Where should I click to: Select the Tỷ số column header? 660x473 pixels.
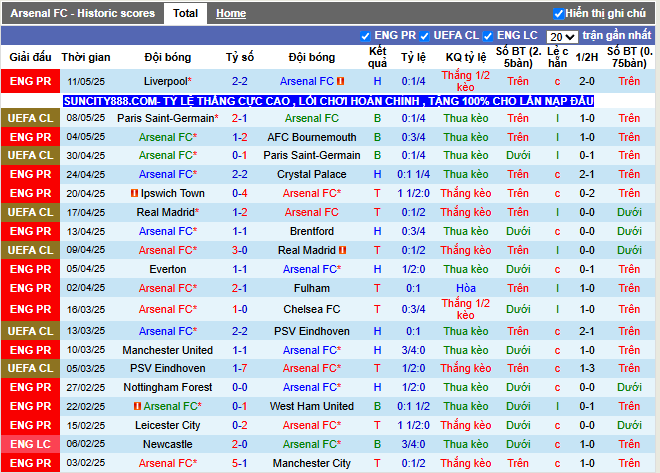click(240, 57)
